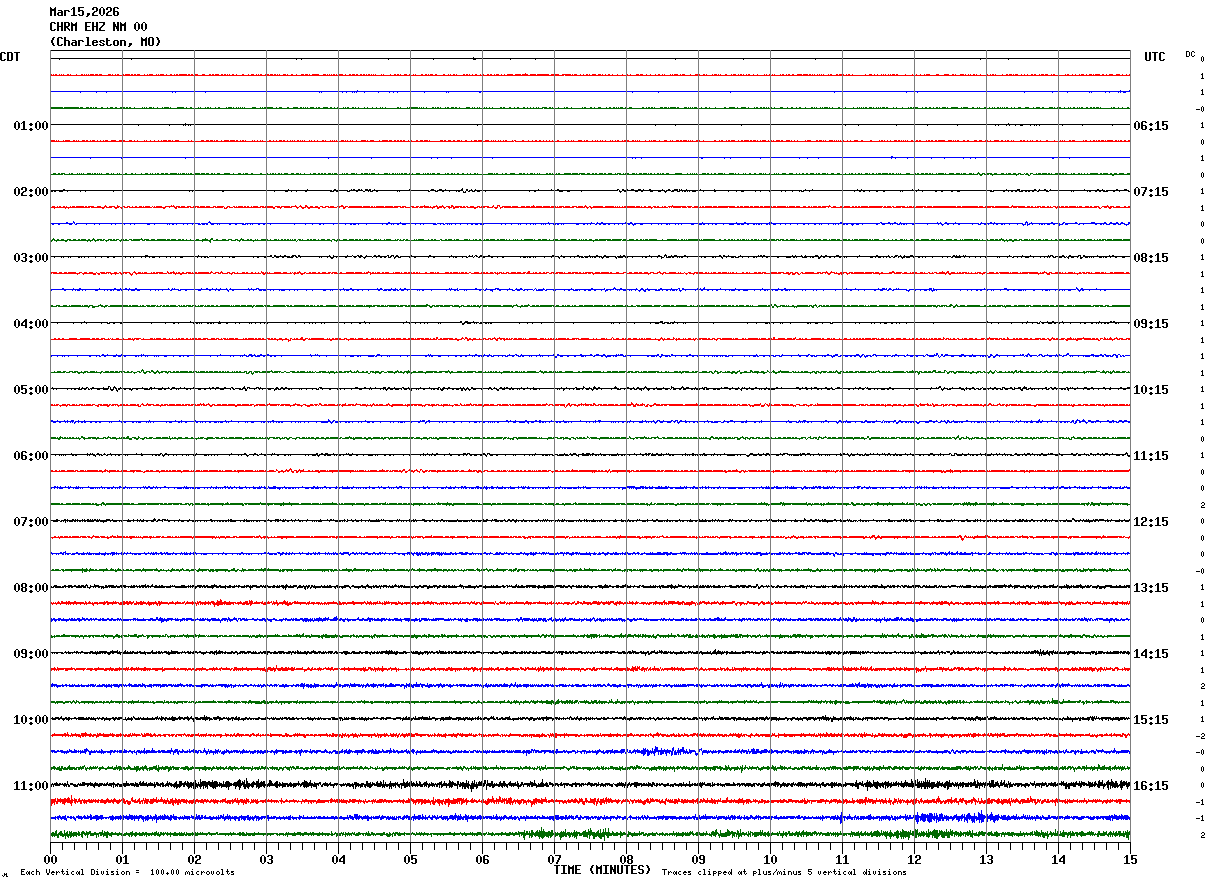Click minute tick label 00 on time axis
The image size is (1210, 886).
(x=50, y=859)
